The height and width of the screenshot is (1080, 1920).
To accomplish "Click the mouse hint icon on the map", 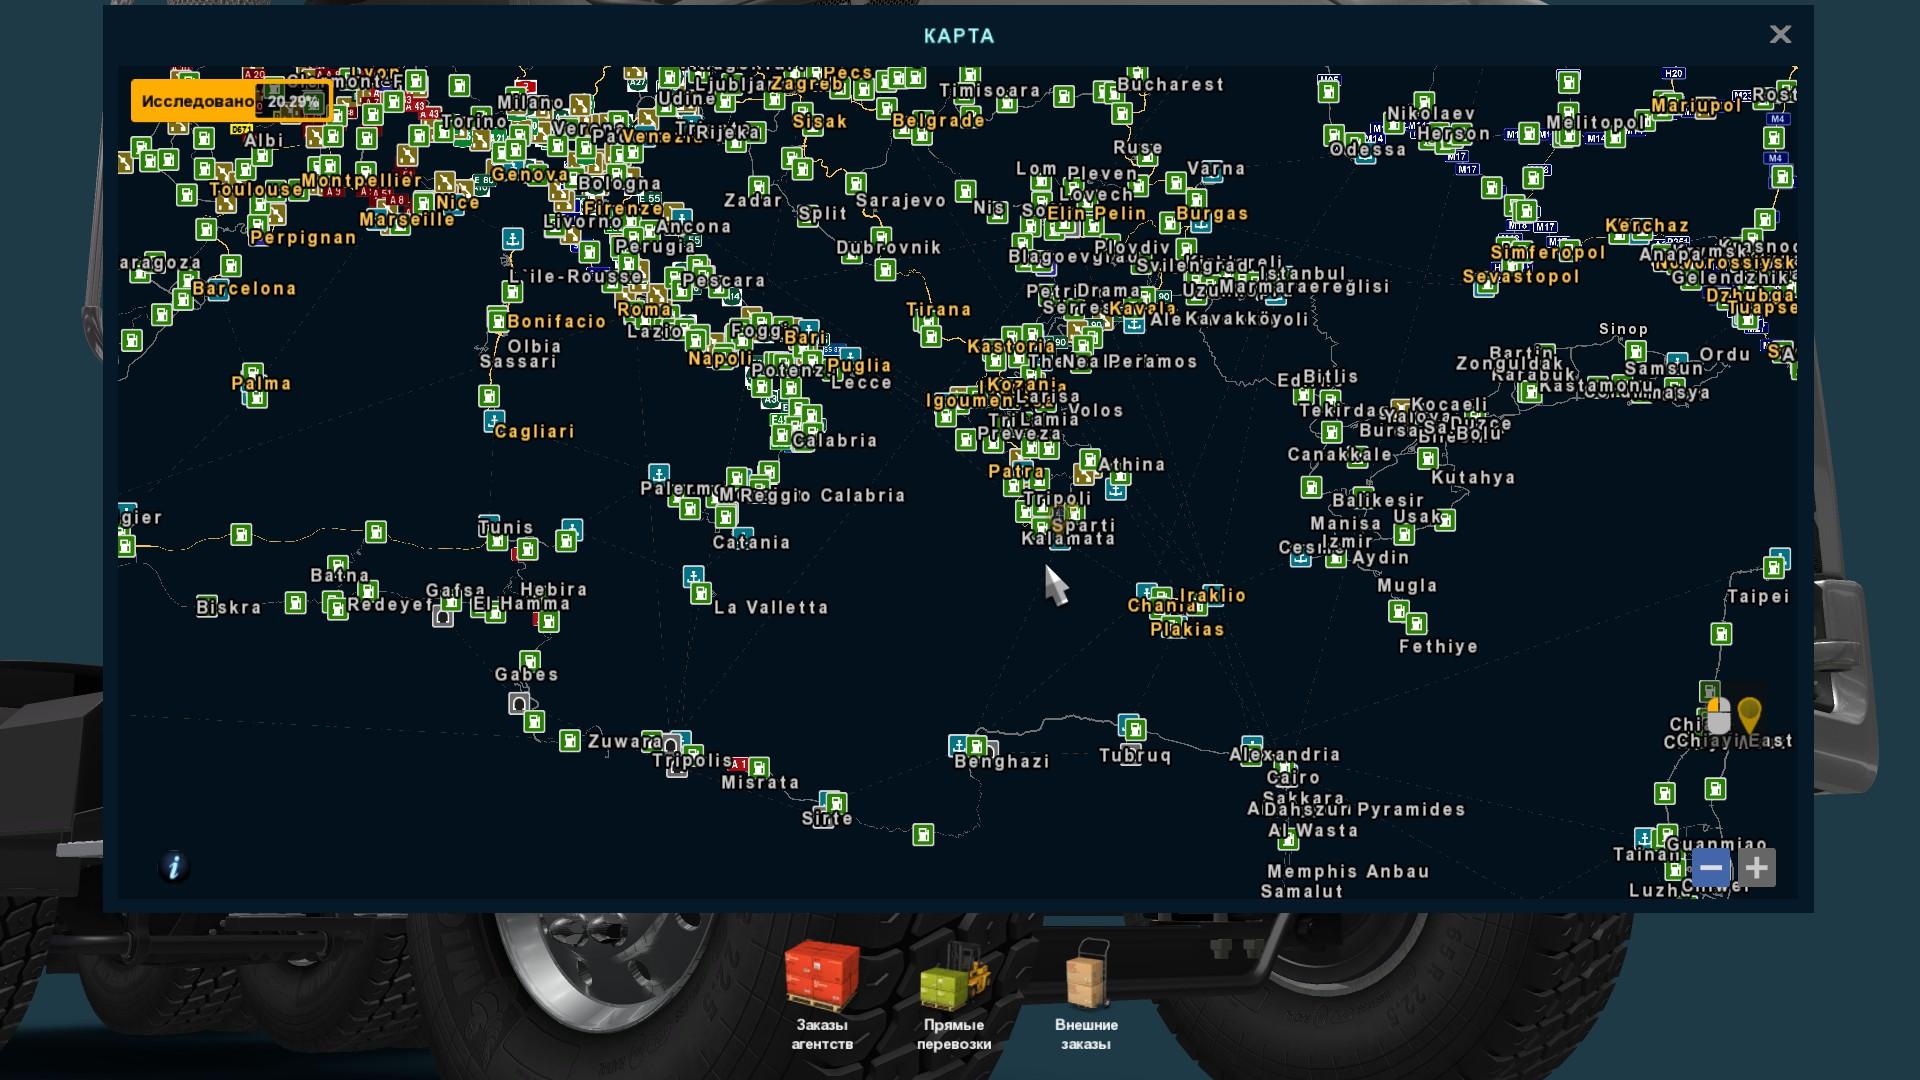I will click(1718, 715).
